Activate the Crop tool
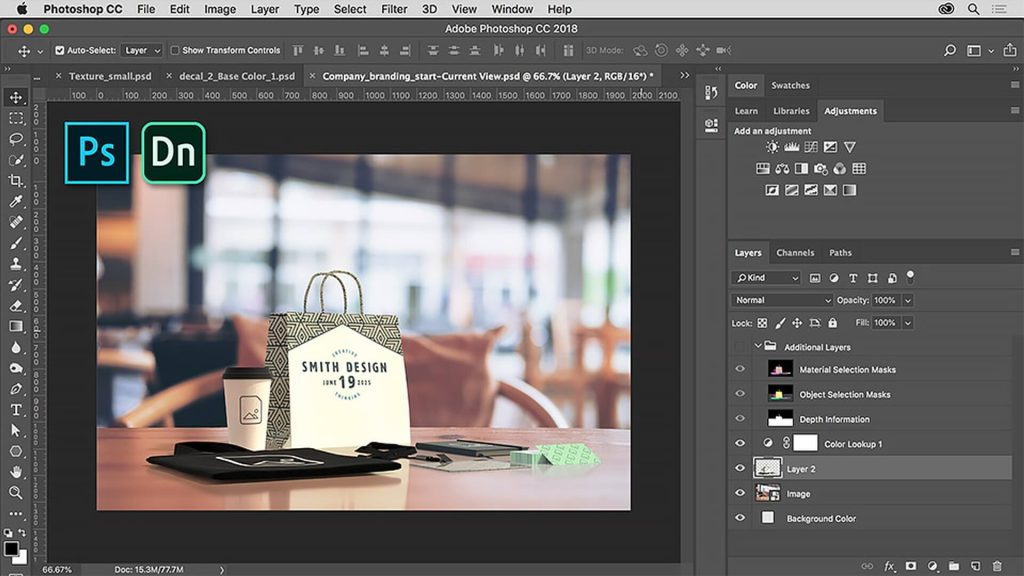1024x576 pixels. click(x=15, y=181)
